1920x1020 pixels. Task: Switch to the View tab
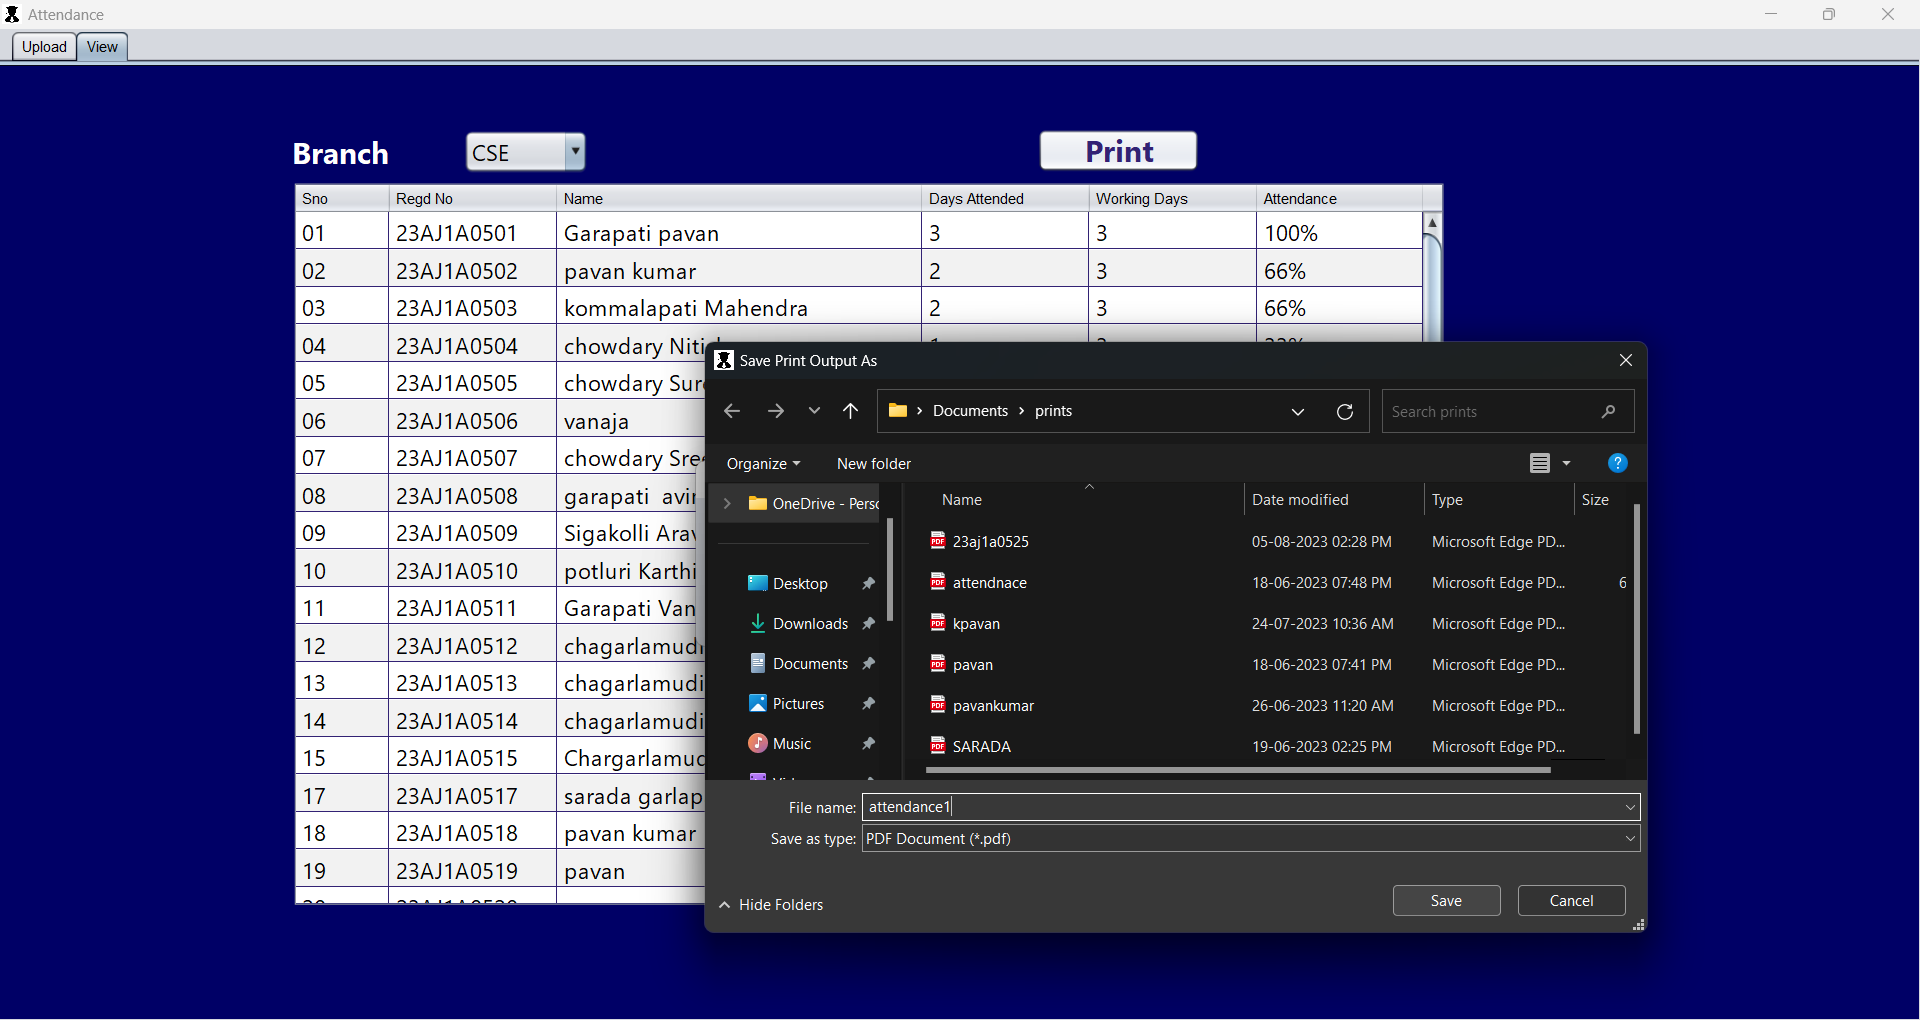click(x=102, y=47)
